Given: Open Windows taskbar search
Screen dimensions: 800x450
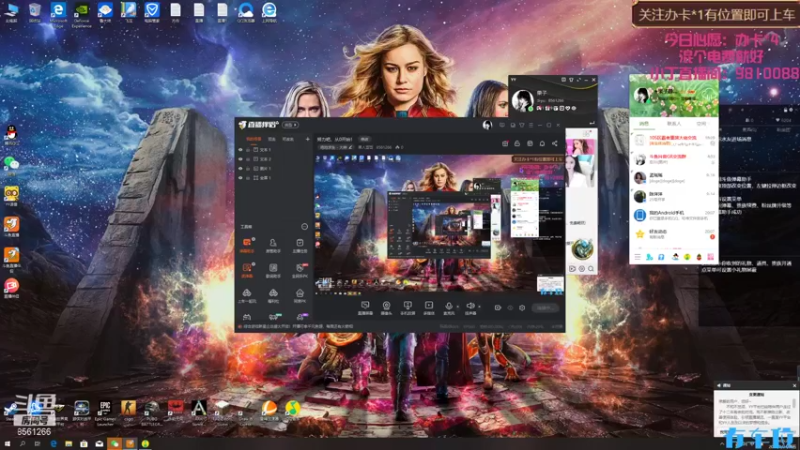Looking at the screenshot, I should (22, 444).
